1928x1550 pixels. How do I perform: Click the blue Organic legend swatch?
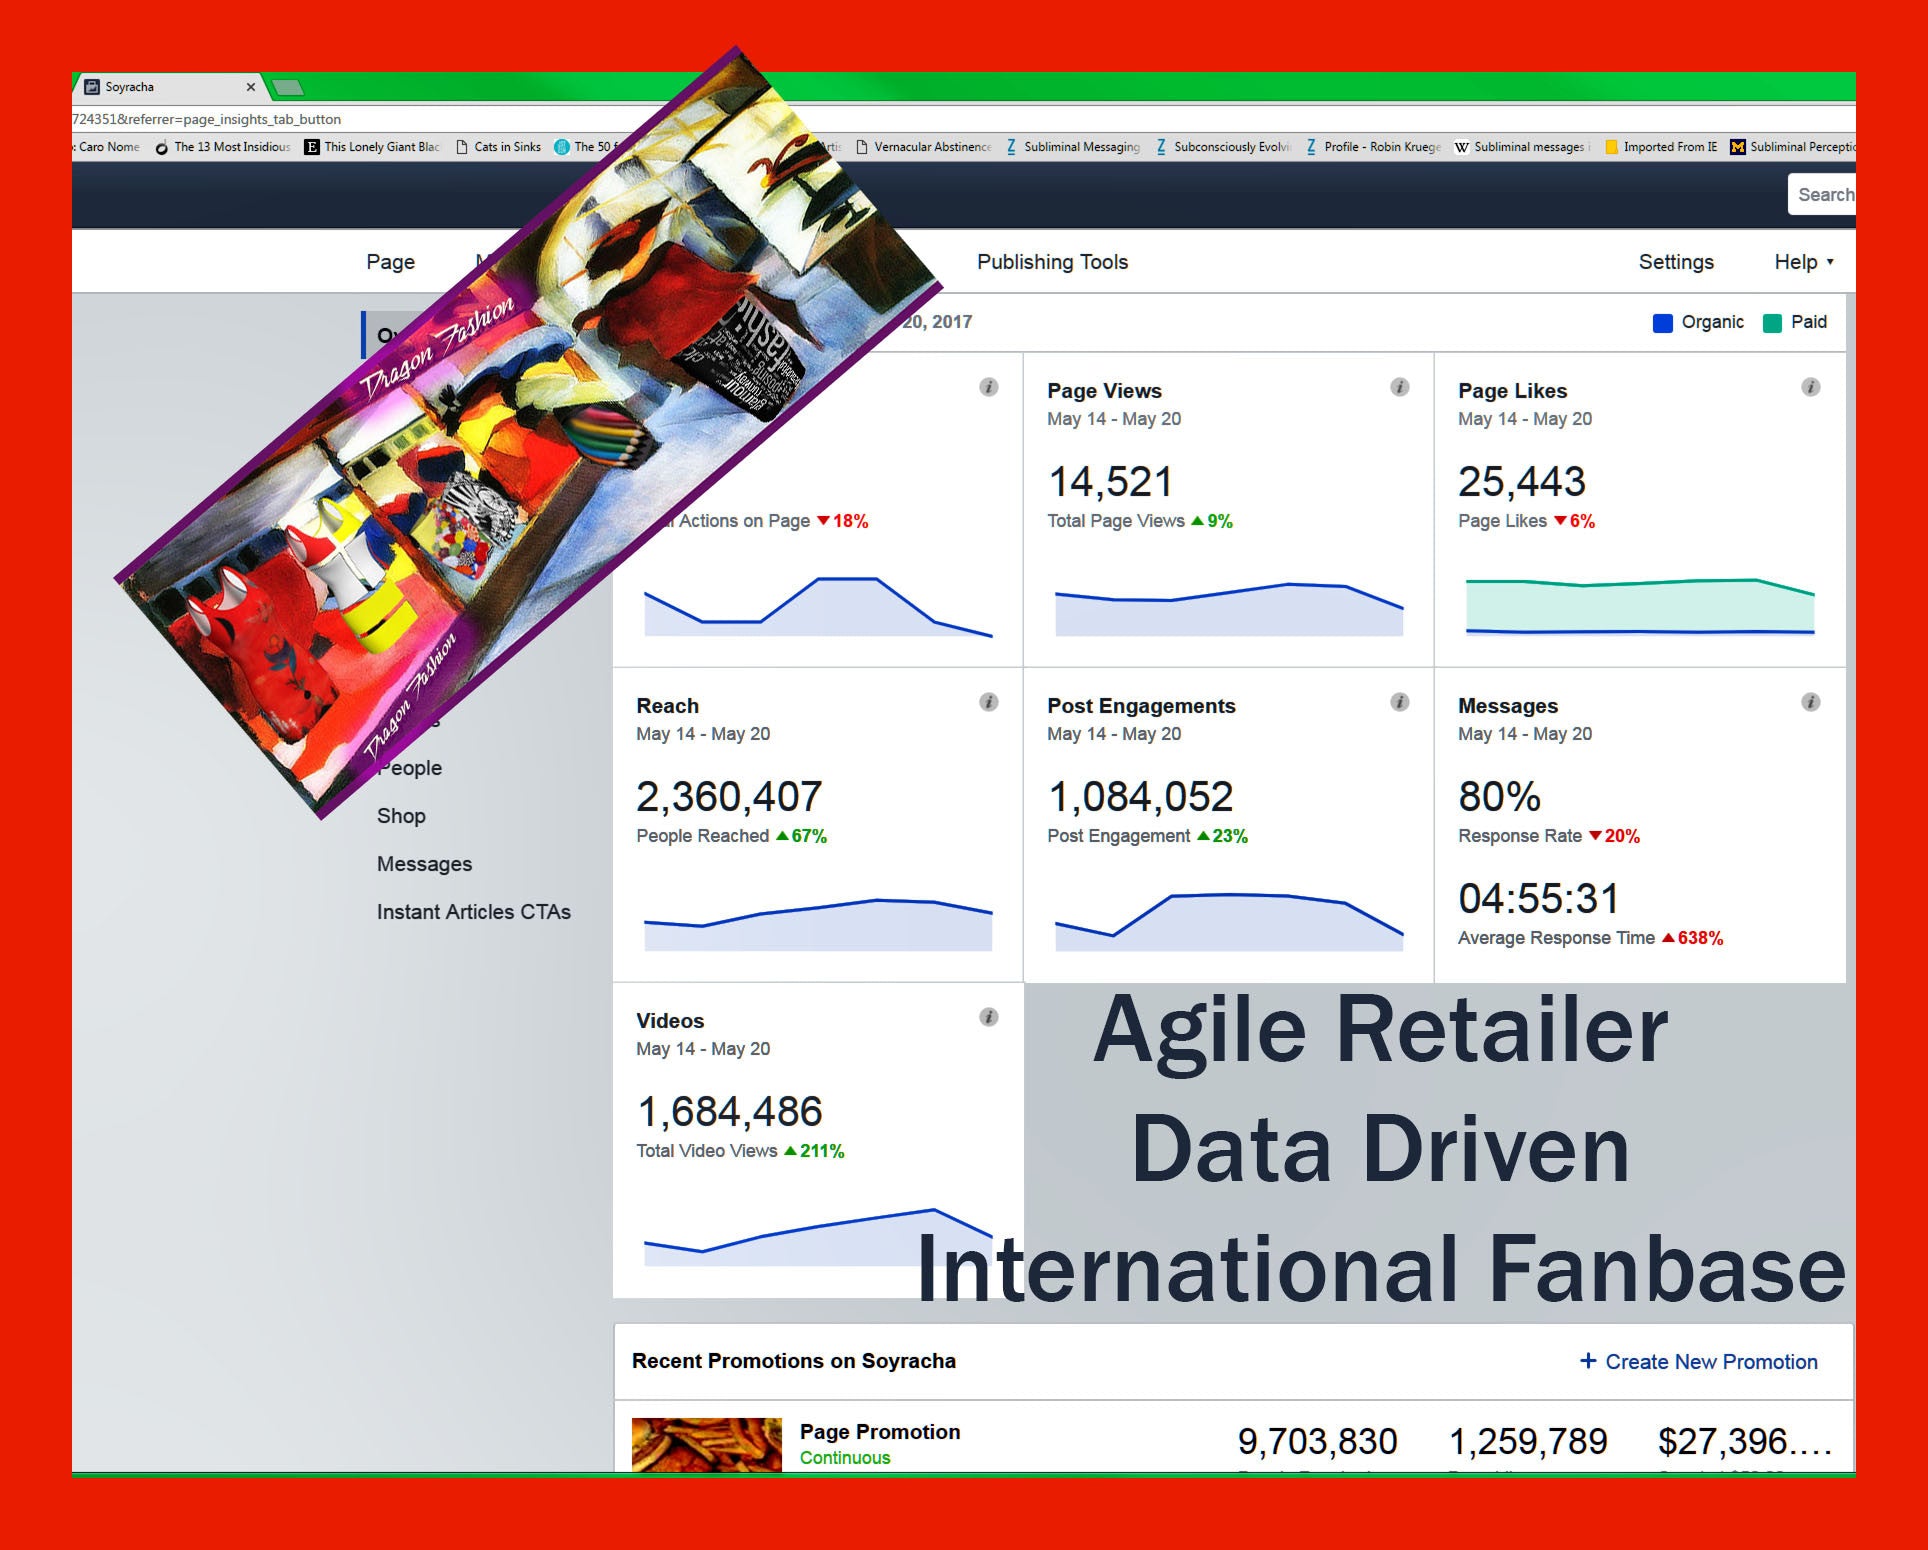coord(1662,323)
